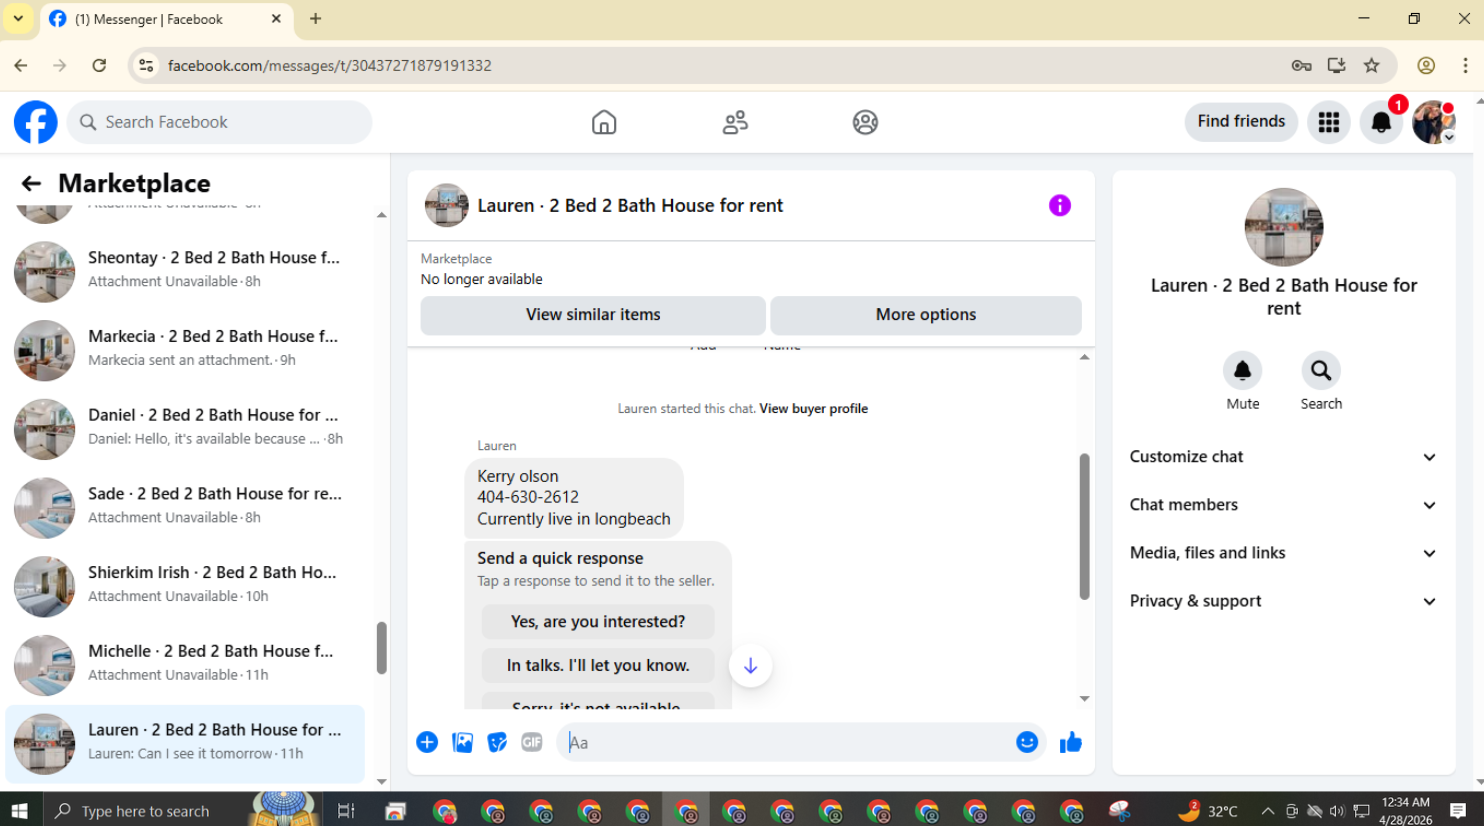
Task: Reload the browser page
Action: click(x=99, y=66)
